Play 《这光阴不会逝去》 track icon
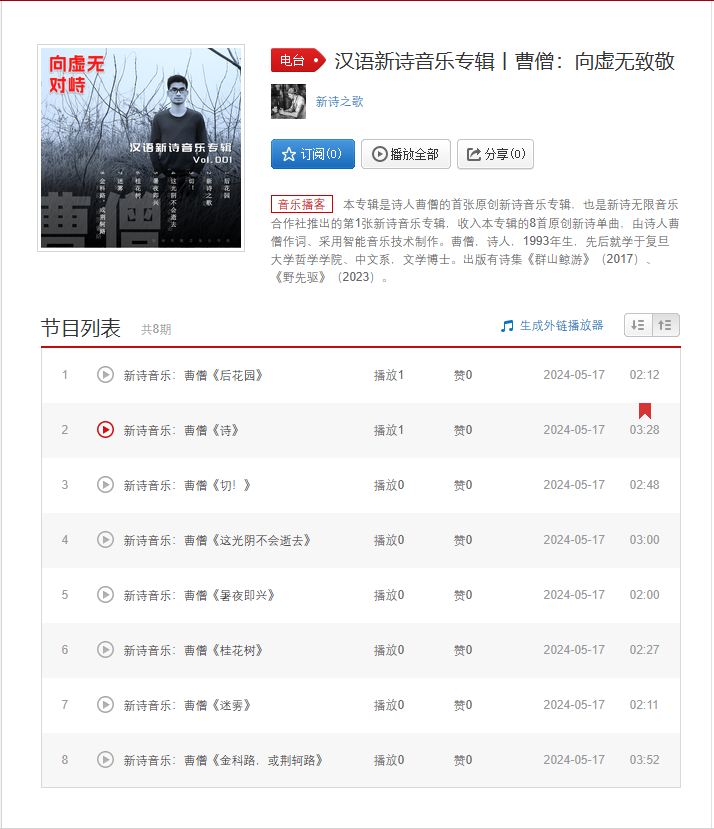 [x=105, y=540]
